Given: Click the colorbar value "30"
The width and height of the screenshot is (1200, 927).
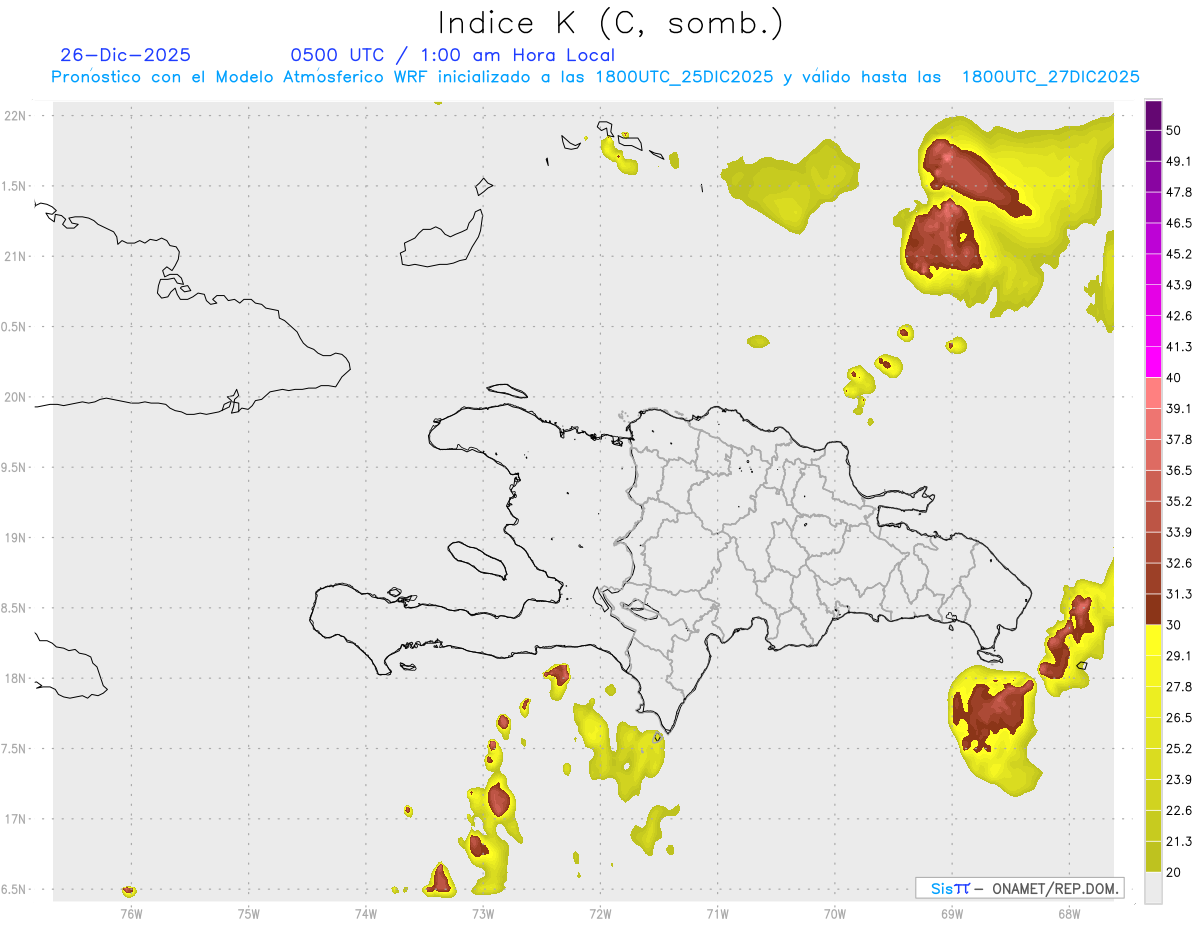Looking at the screenshot, I should [x=1175, y=625].
